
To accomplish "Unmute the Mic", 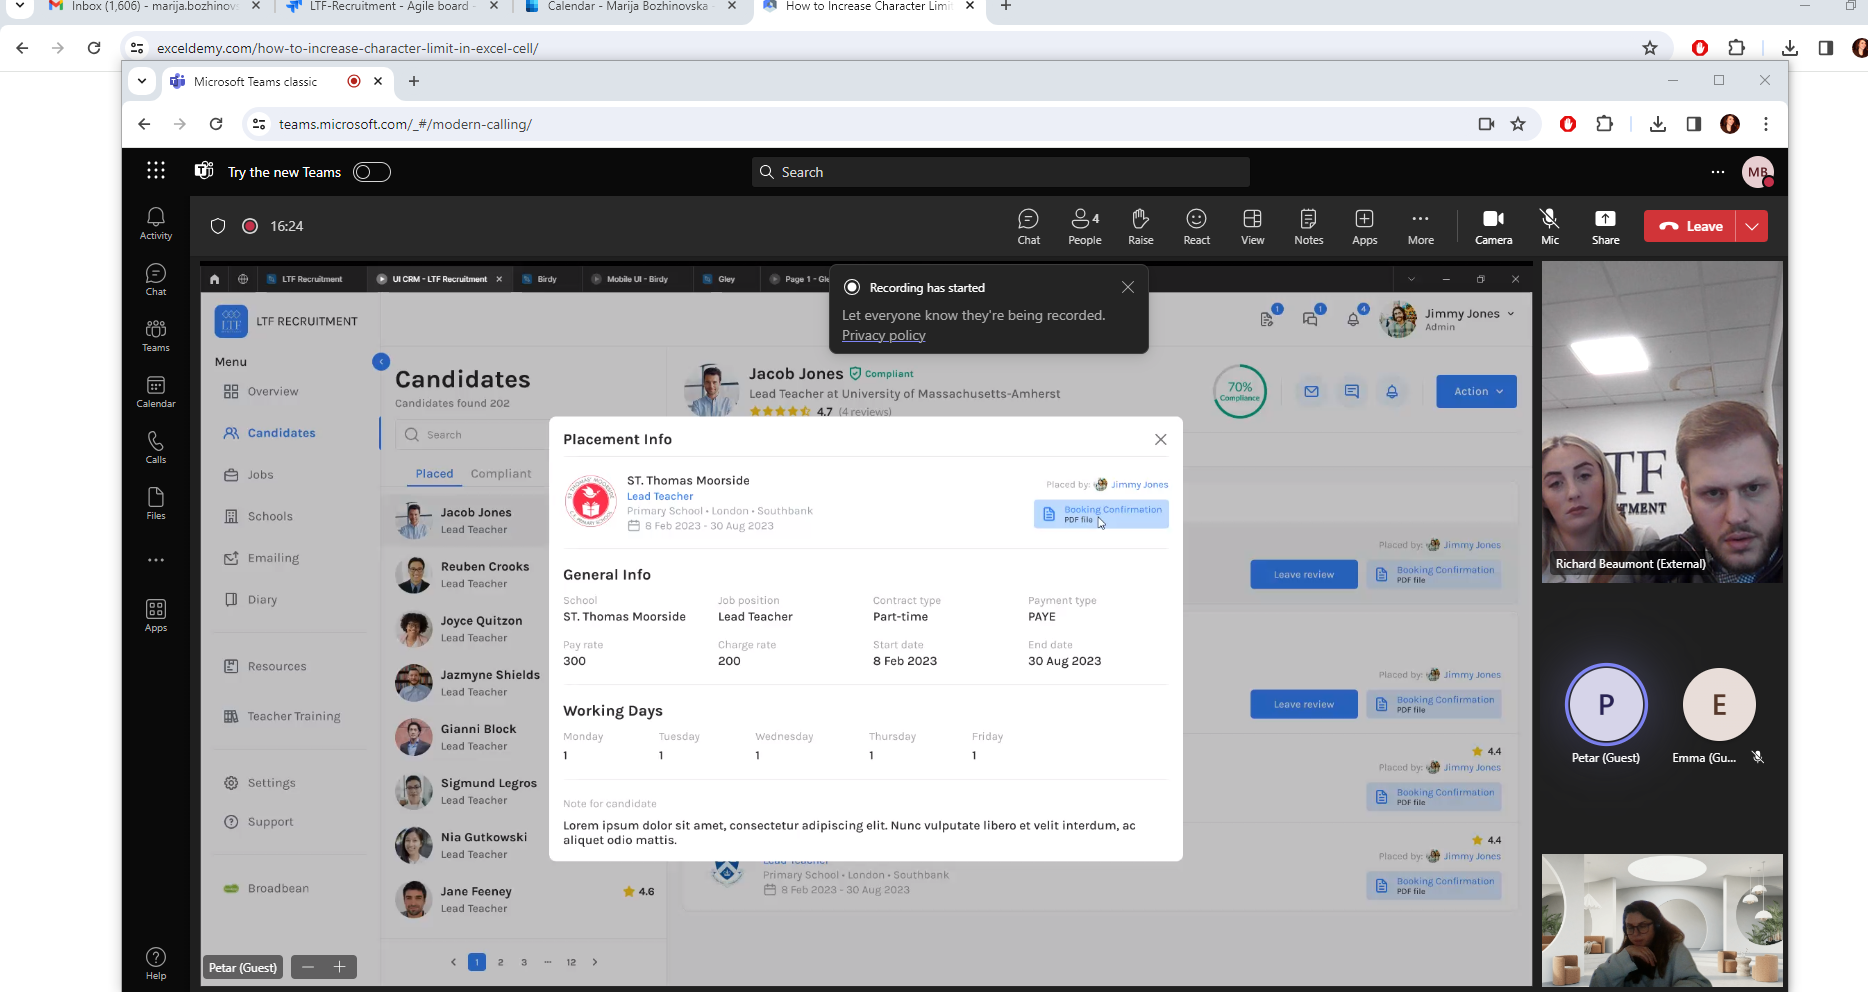I will [1549, 227].
